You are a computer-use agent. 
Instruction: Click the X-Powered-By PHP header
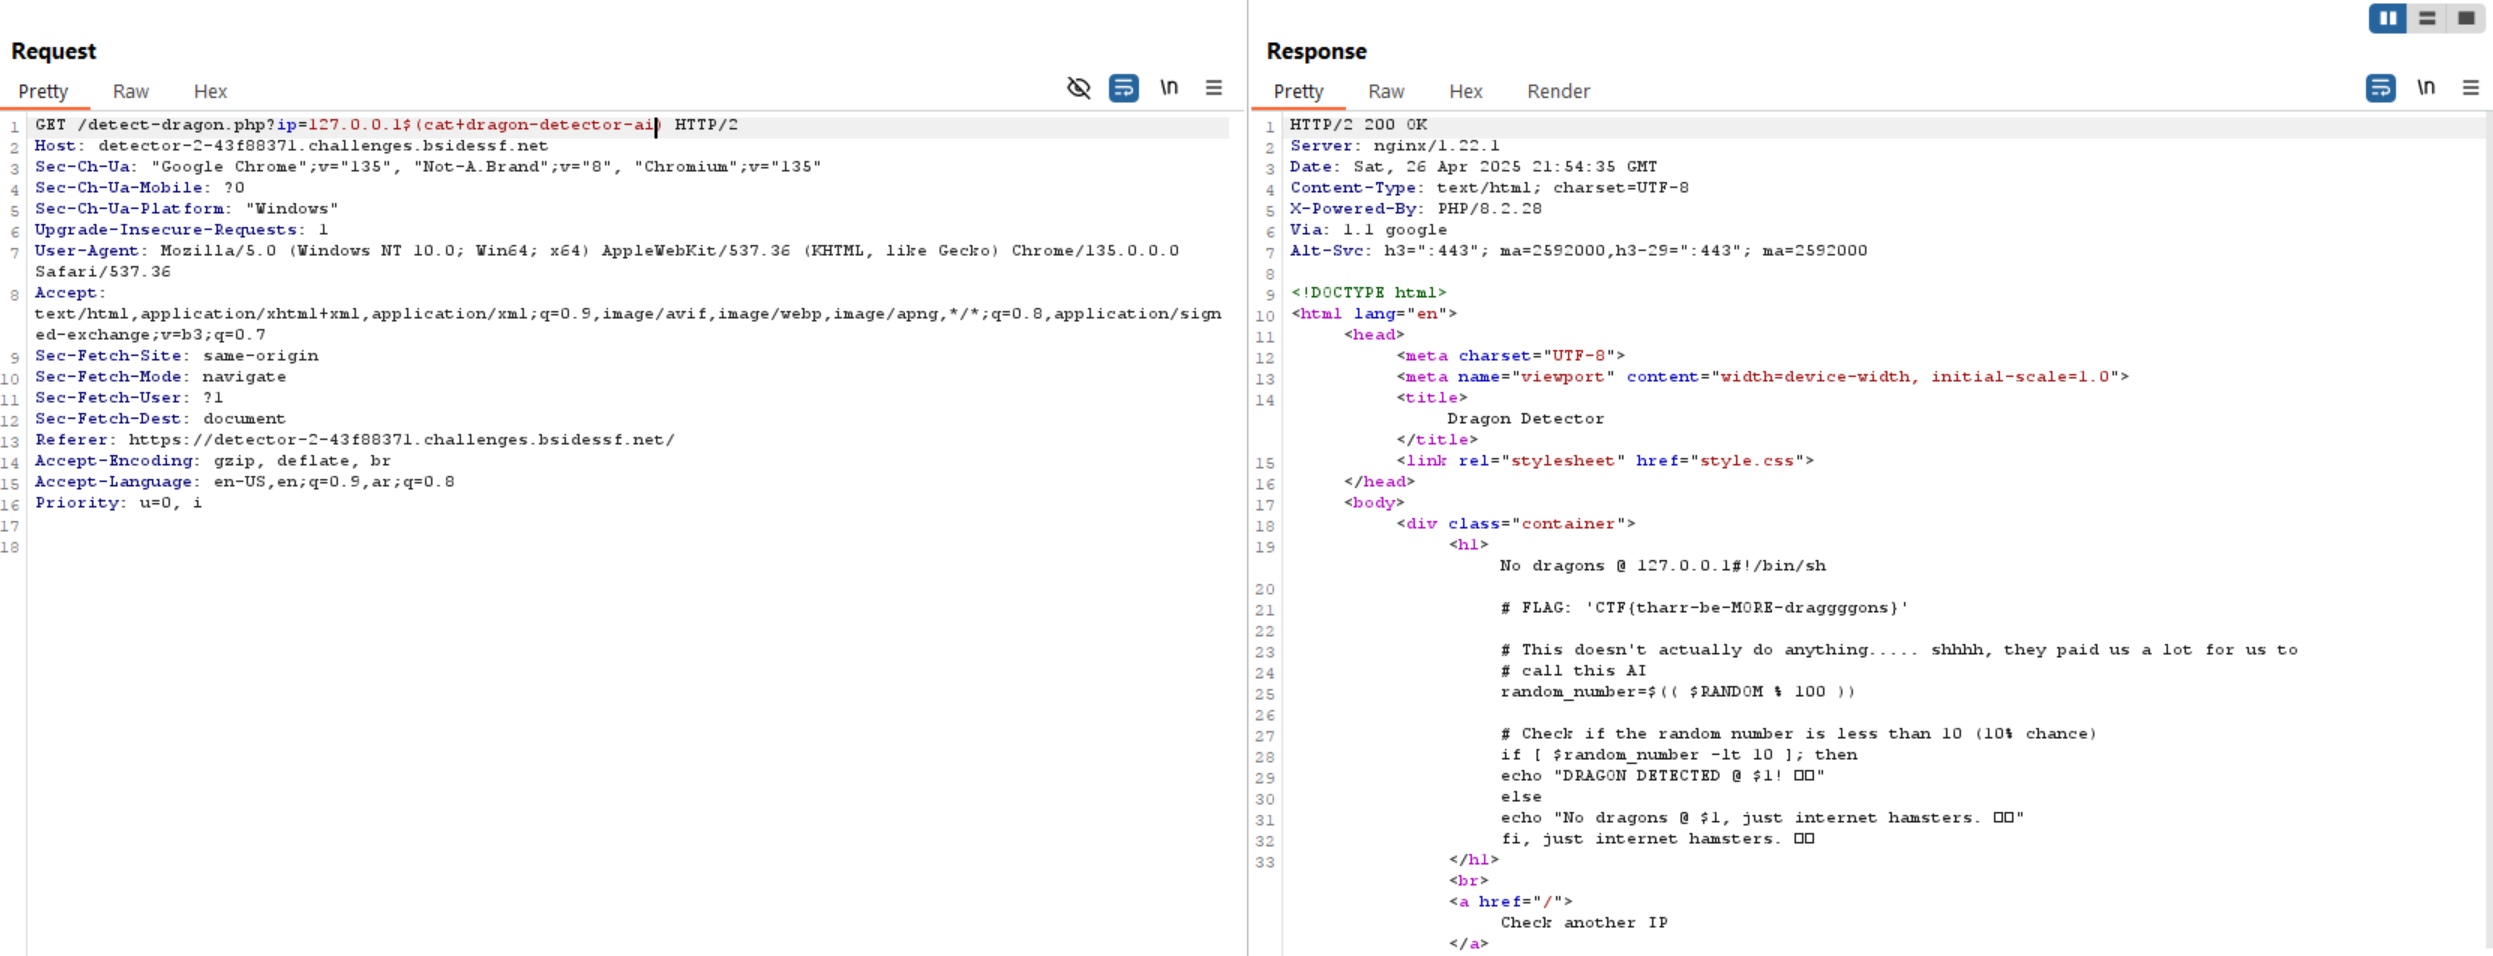coord(1415,209)
